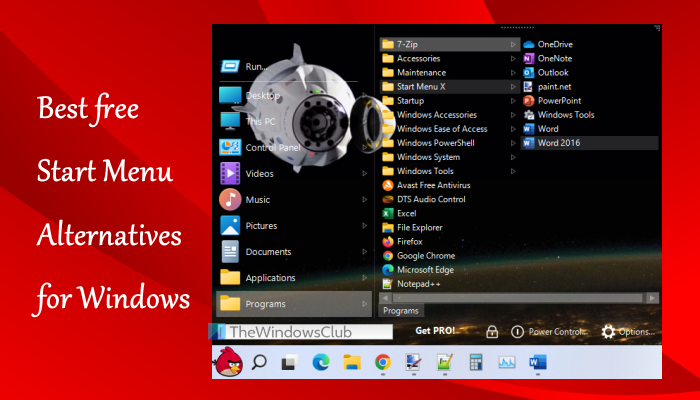
Task: Click the File Explorer icon in Programs list
Action: point(388,228)
